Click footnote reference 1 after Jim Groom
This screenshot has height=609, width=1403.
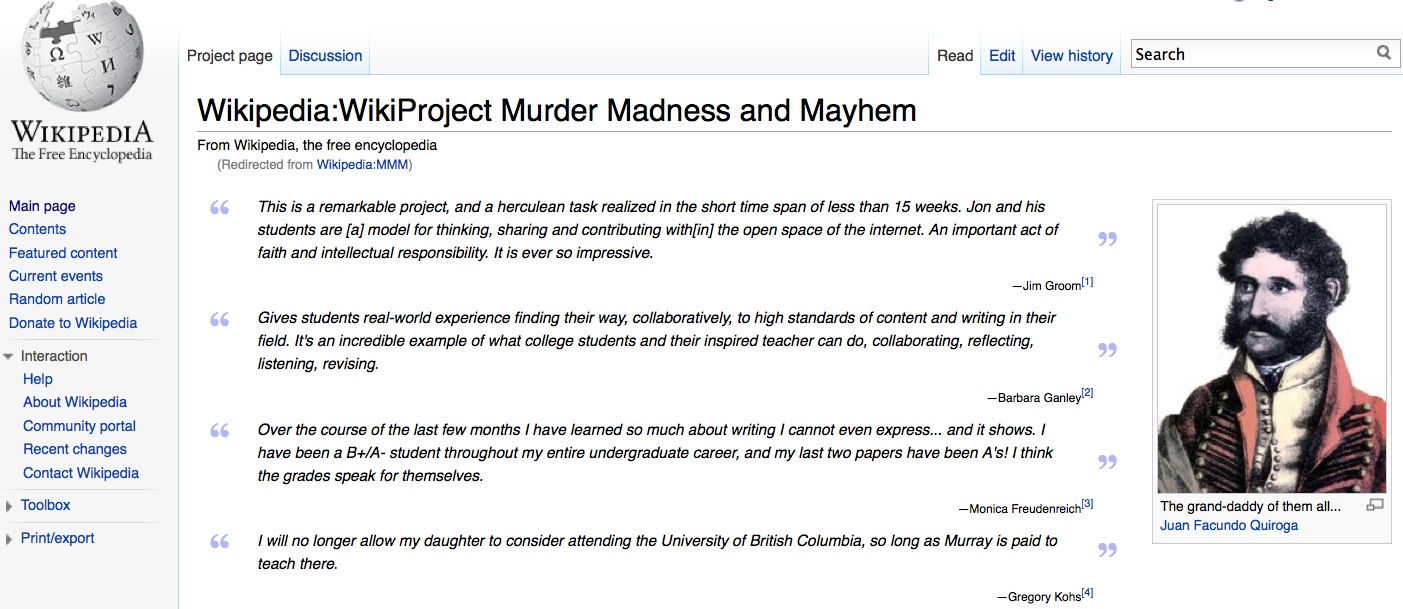point(1087,282)
